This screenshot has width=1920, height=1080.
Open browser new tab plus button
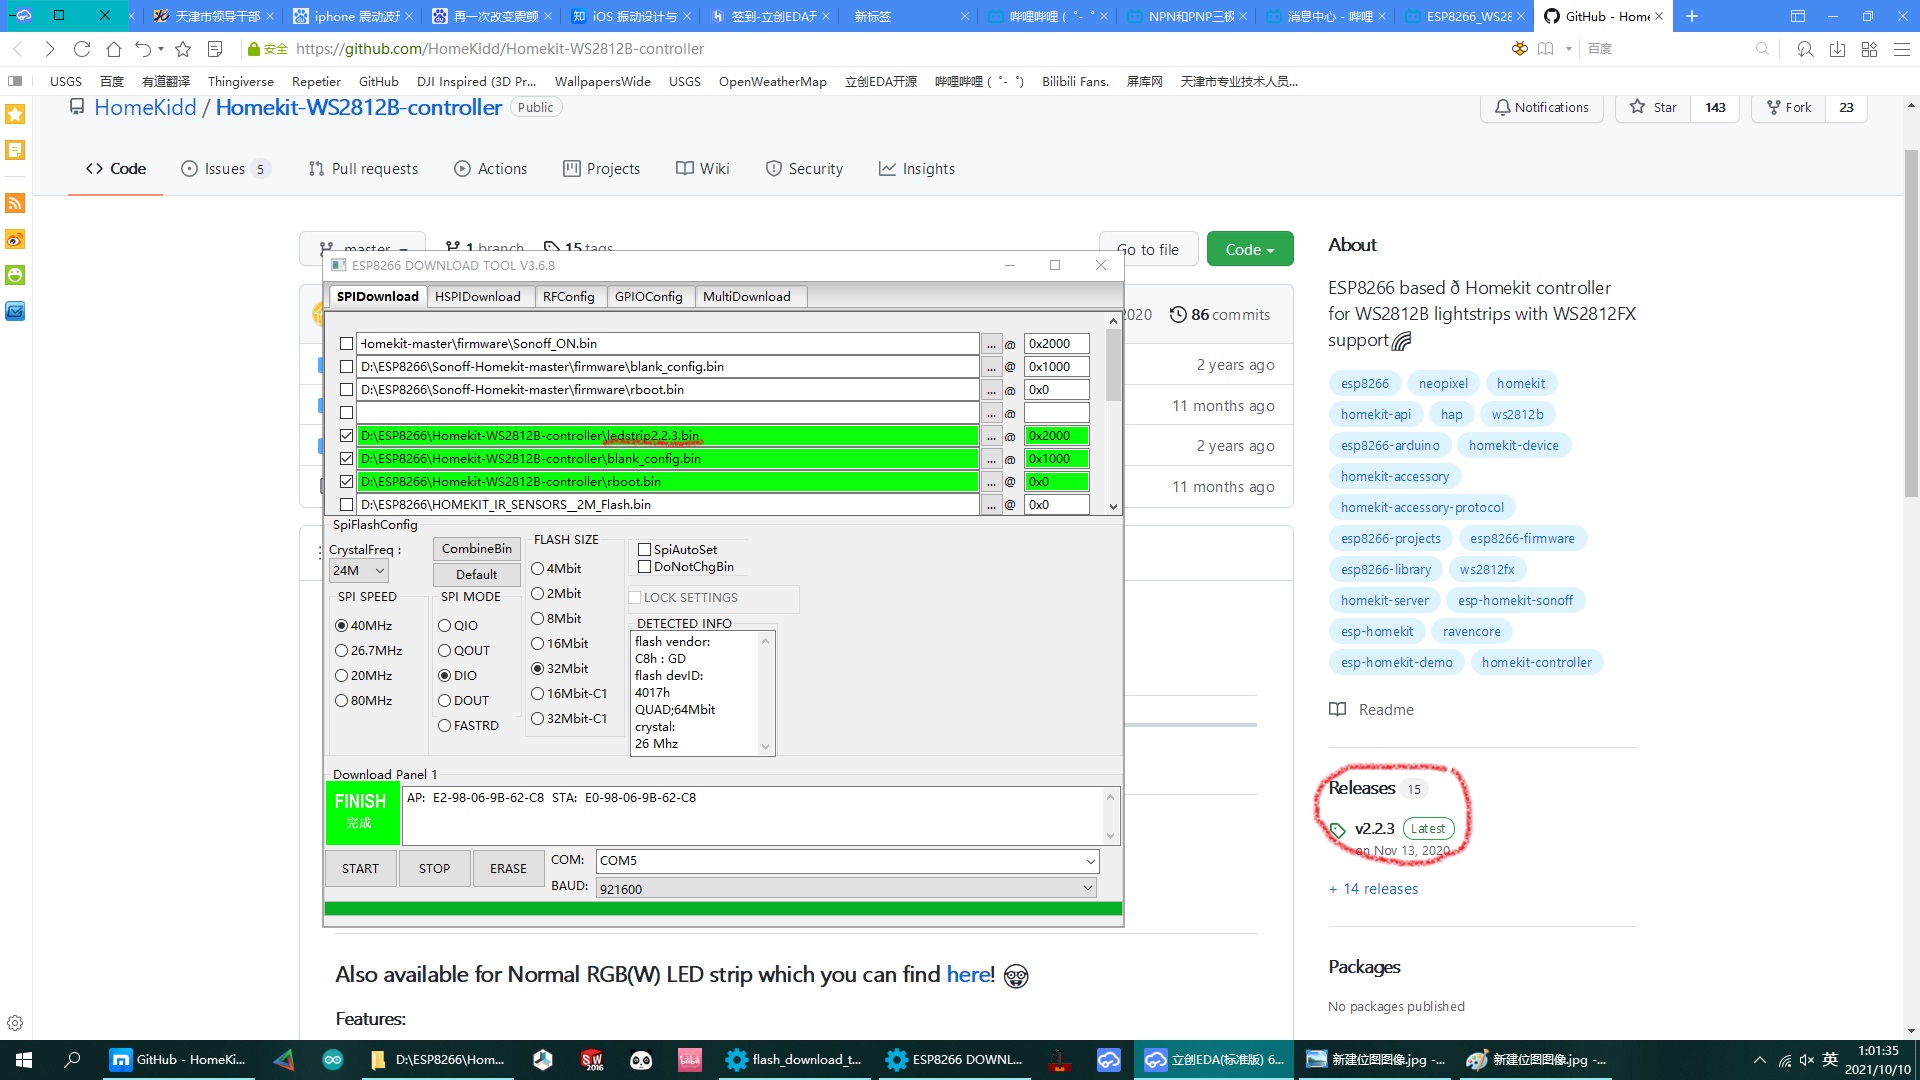point(1692,16)
